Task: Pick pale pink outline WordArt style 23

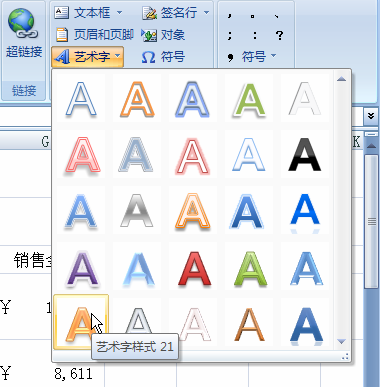Action: (x=192, y=323)
